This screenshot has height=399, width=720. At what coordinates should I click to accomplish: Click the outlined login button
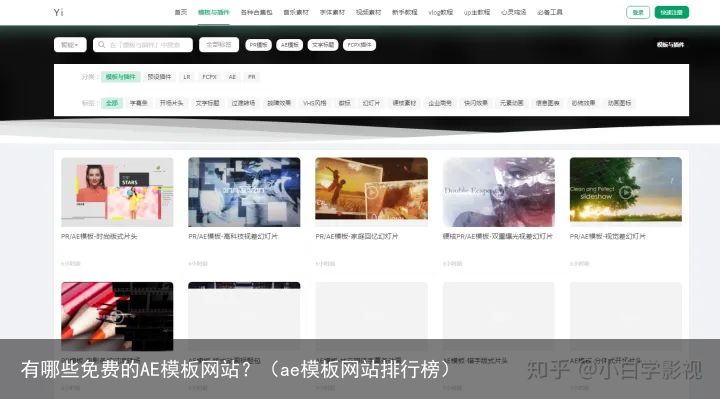pyautogui.click(x=638, y=12)
